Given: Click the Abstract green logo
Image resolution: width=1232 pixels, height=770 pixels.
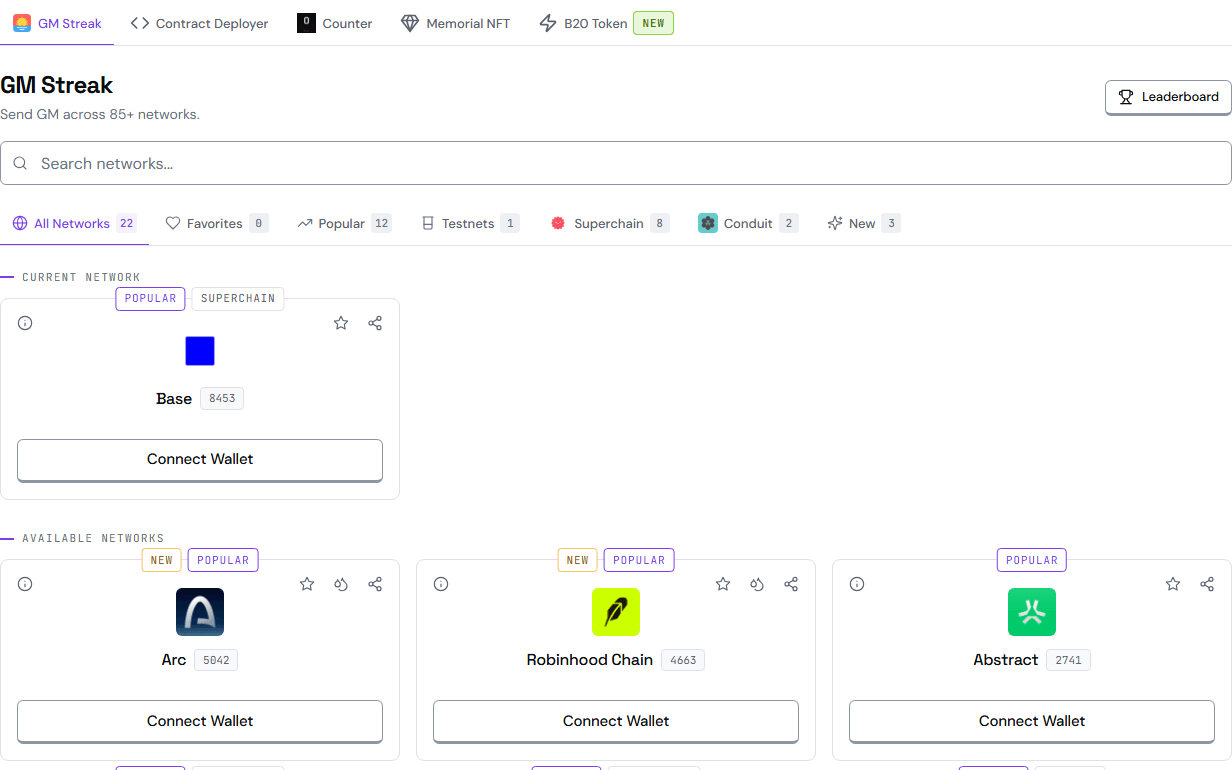Looking at the screenshot, I should coord(1032,612).
